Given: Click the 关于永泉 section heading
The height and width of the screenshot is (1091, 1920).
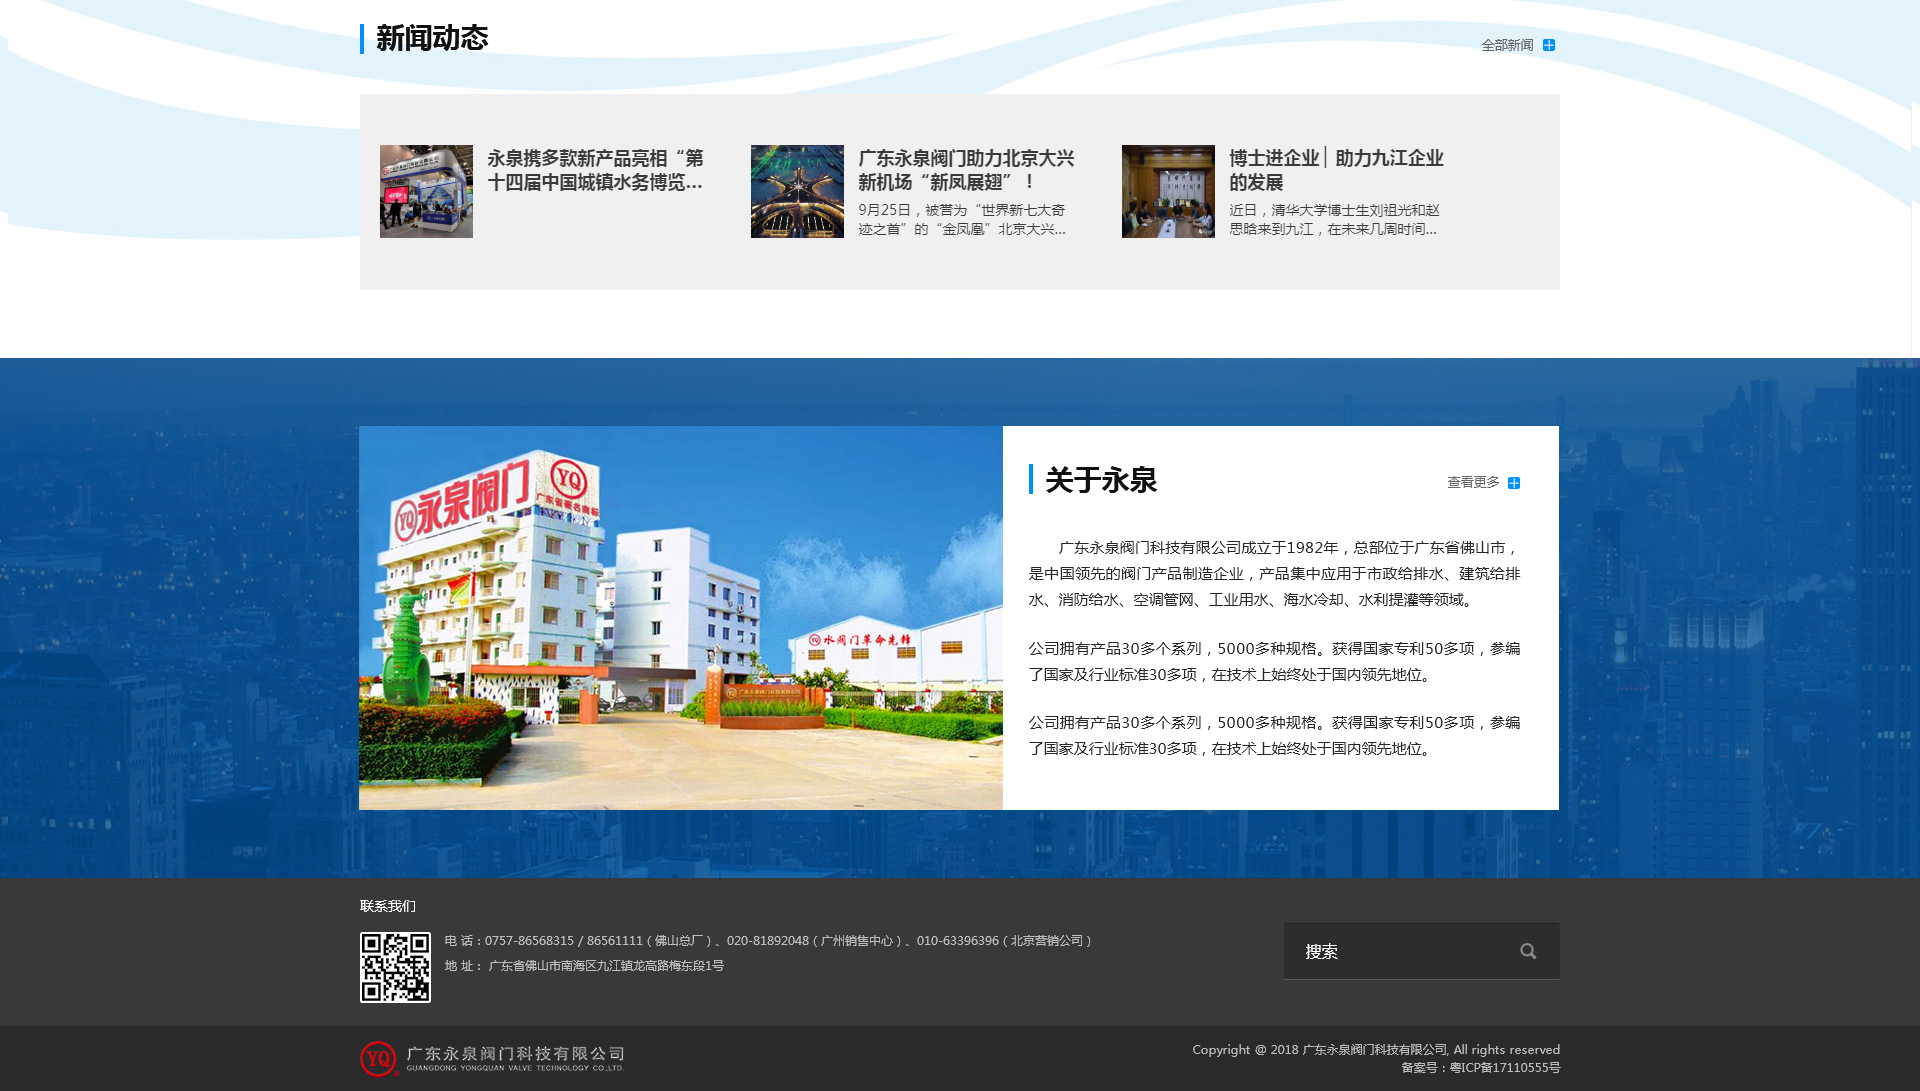Looking at the screenshot, I should [x=1100, y=480].
